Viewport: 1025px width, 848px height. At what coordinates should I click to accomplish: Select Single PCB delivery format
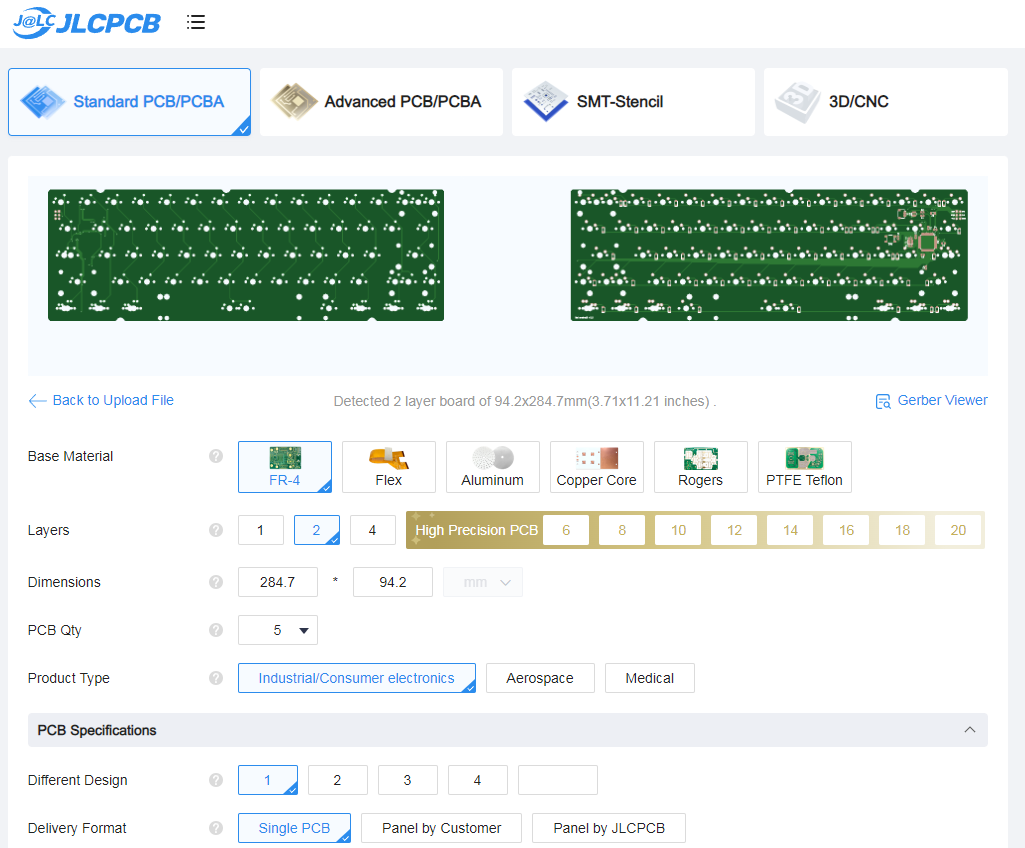[x=294, y=828]
